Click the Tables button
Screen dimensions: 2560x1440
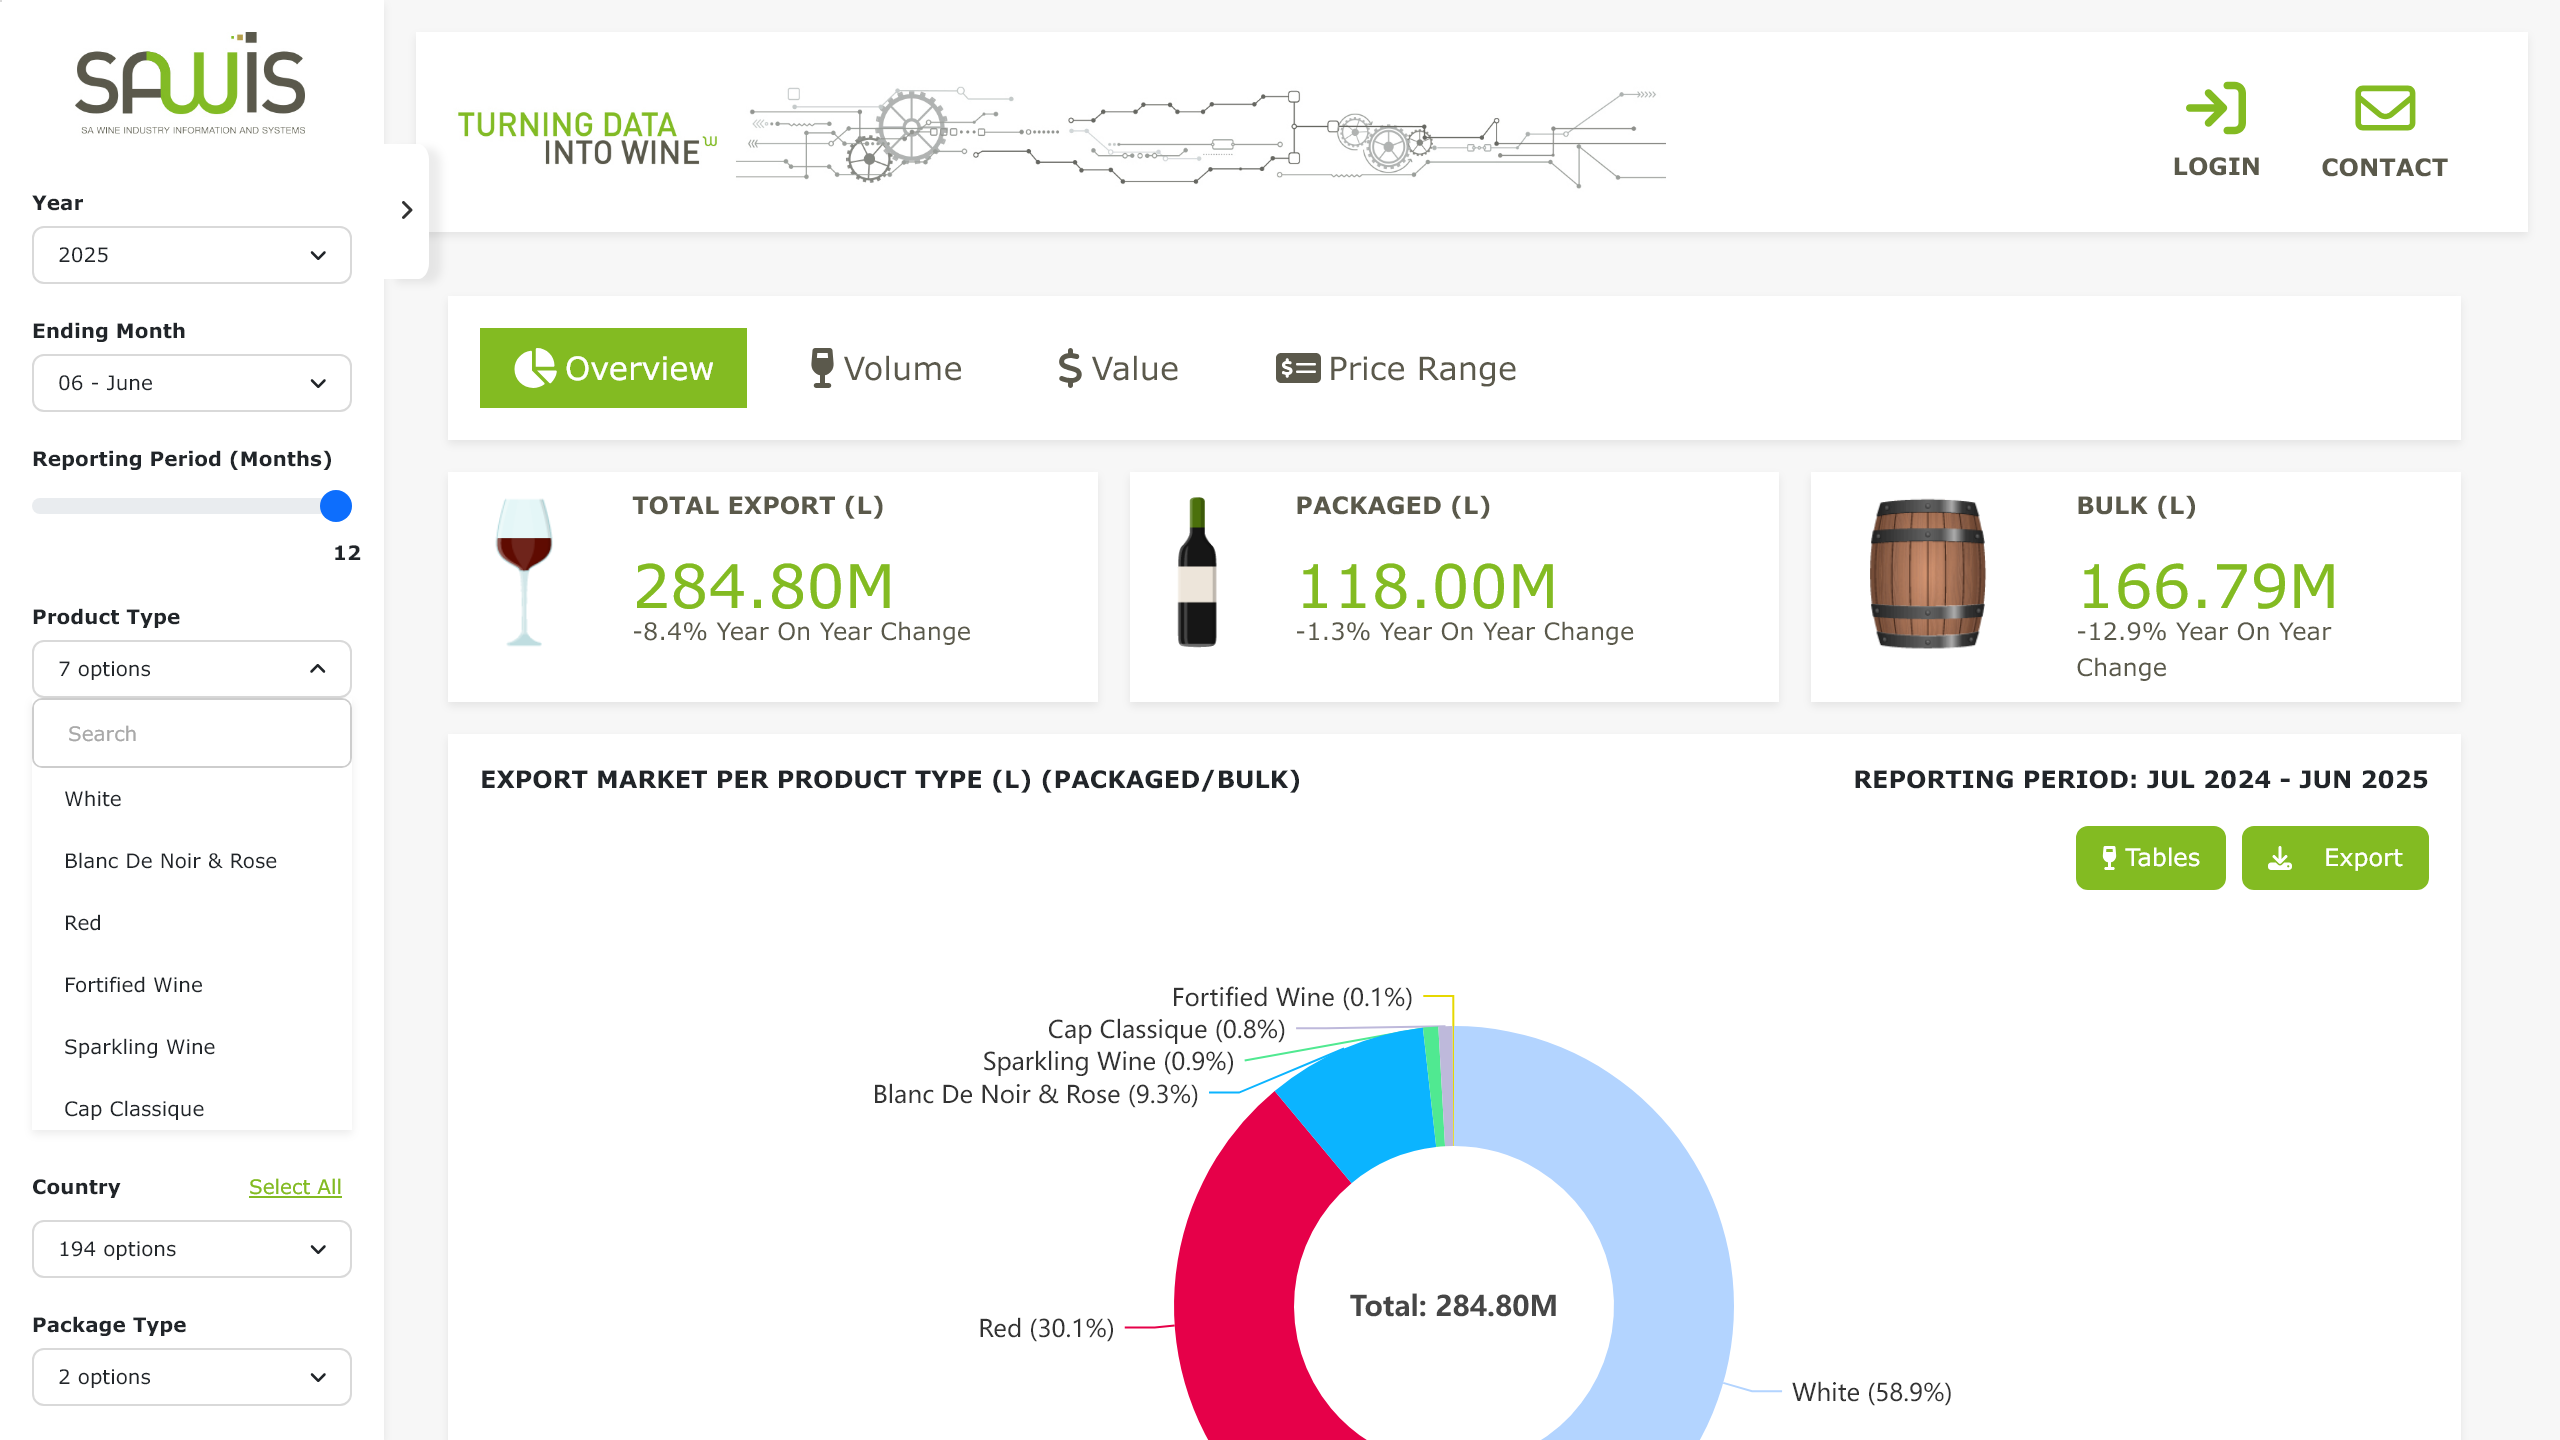(x=2150, y=858)
